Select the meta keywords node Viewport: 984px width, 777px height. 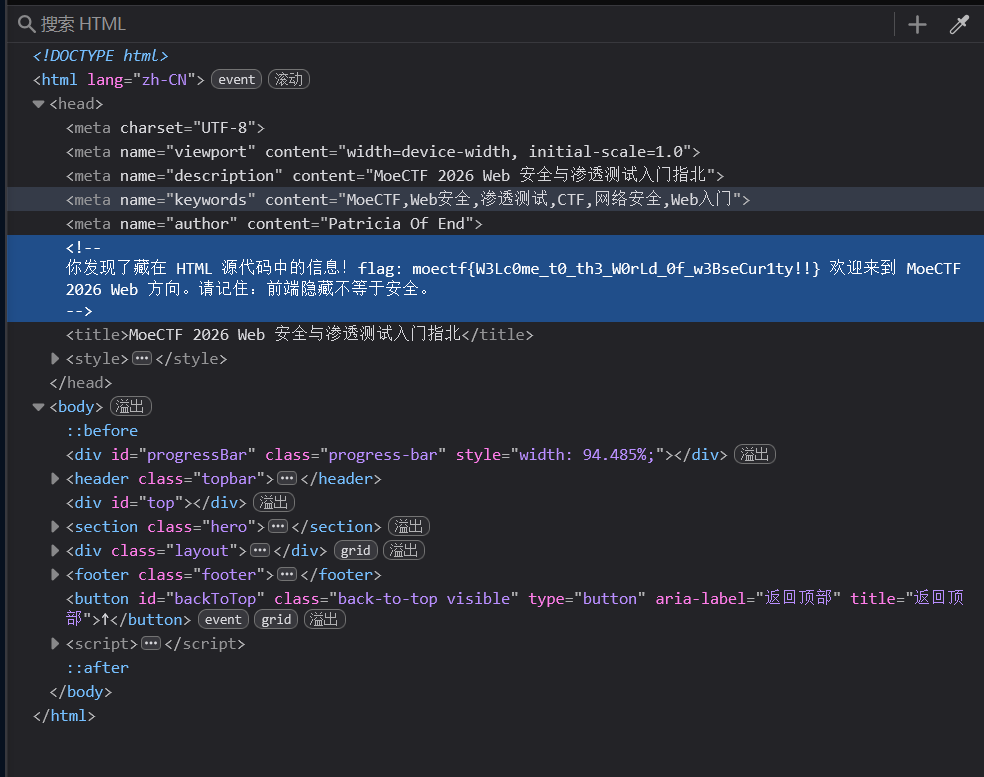coord(408,200)
